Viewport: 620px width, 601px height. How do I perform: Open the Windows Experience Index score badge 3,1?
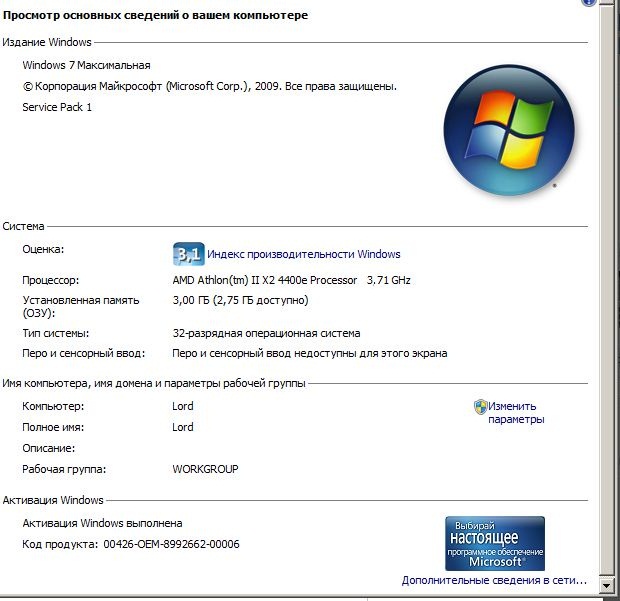pos(189,254)
